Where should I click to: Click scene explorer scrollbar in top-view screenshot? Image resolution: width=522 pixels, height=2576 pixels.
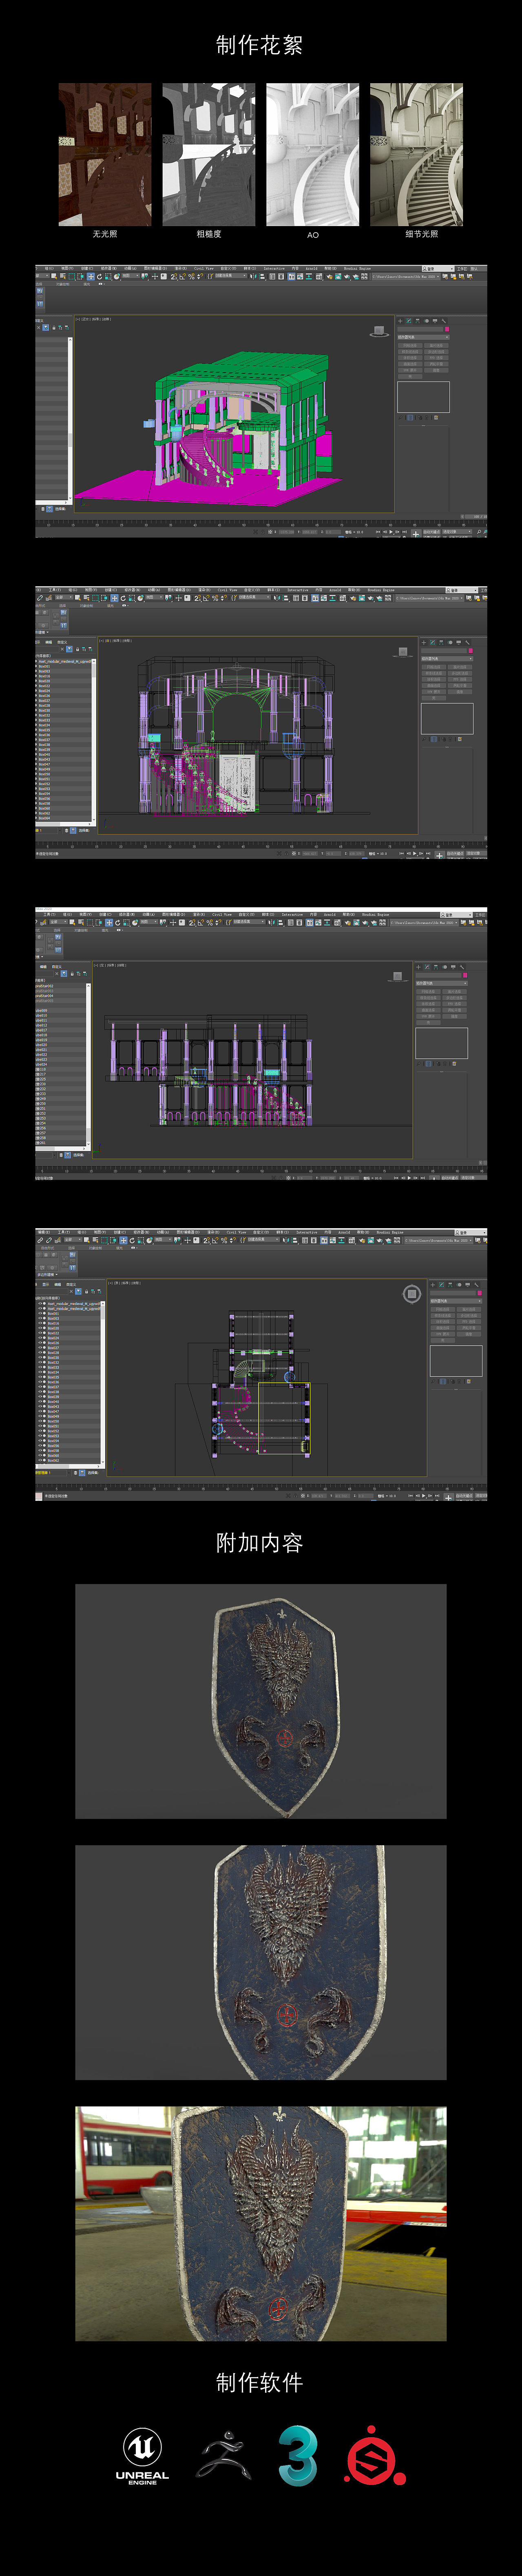click(103, 1383)
